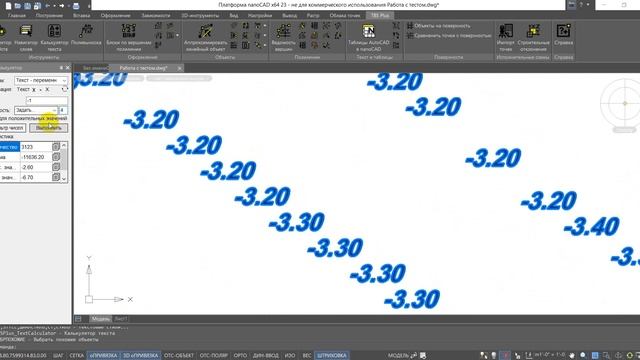Viewport: 640px width, 360px height.
Task: Toggle ДИН-ВВОД dynamic input in status bar
Action: point(266,356)
